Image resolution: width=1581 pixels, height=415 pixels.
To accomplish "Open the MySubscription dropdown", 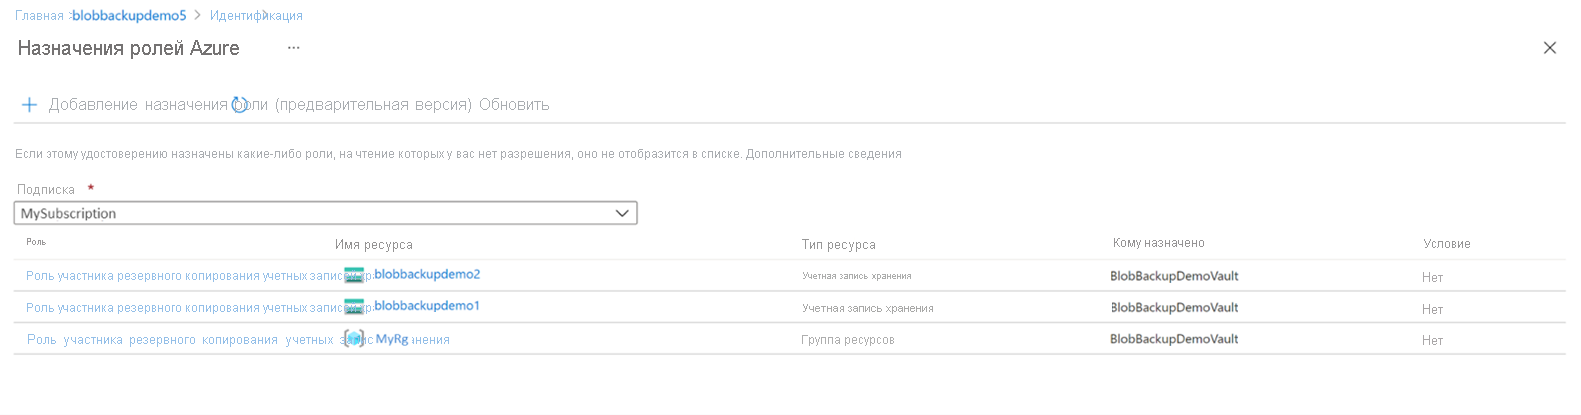I will coord(325,213).
